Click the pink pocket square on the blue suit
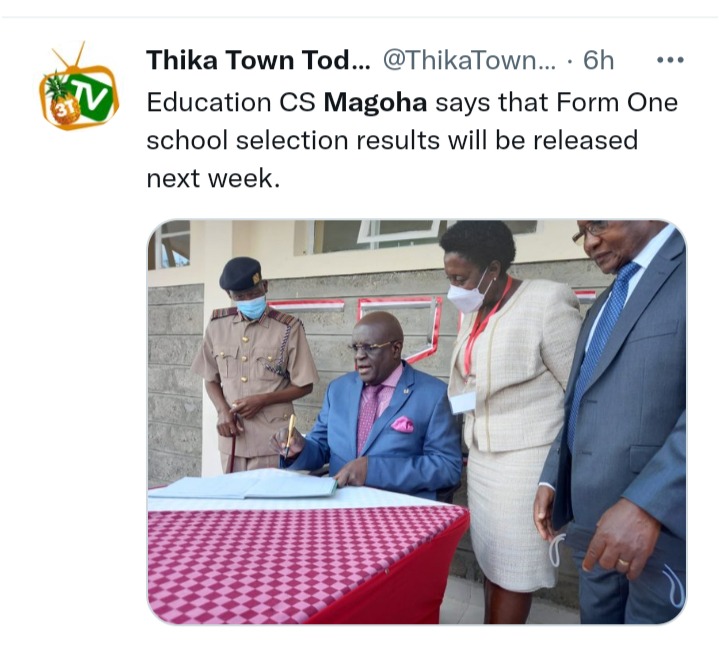 tap(402, 425)
